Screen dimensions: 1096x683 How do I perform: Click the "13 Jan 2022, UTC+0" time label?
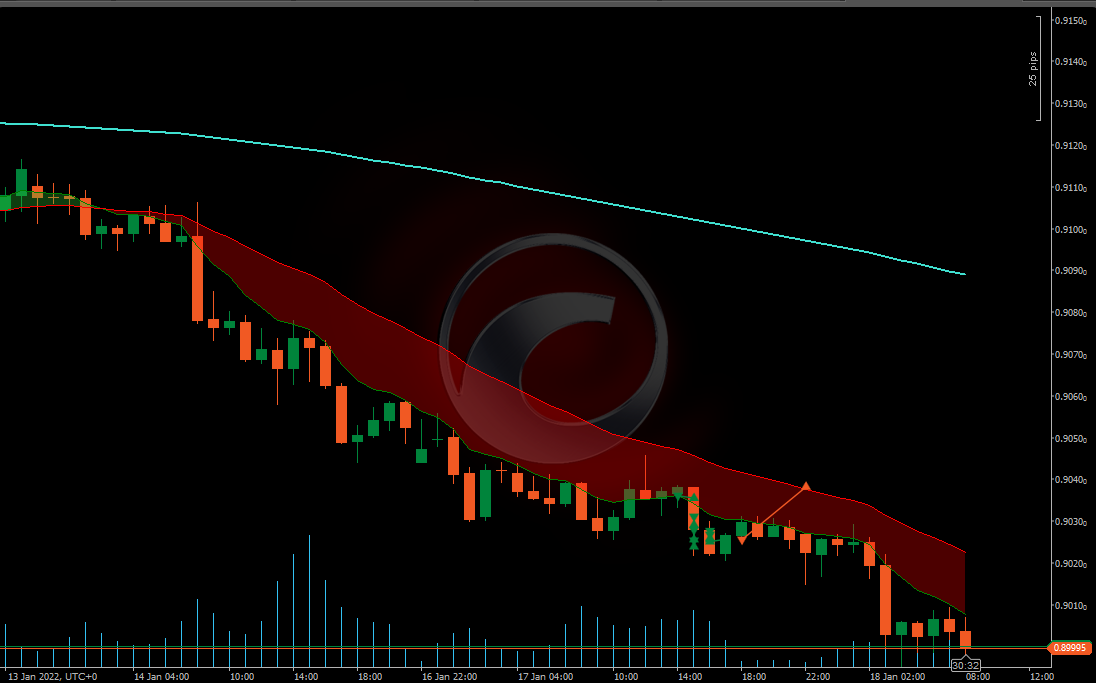click(x=52, y=677)
